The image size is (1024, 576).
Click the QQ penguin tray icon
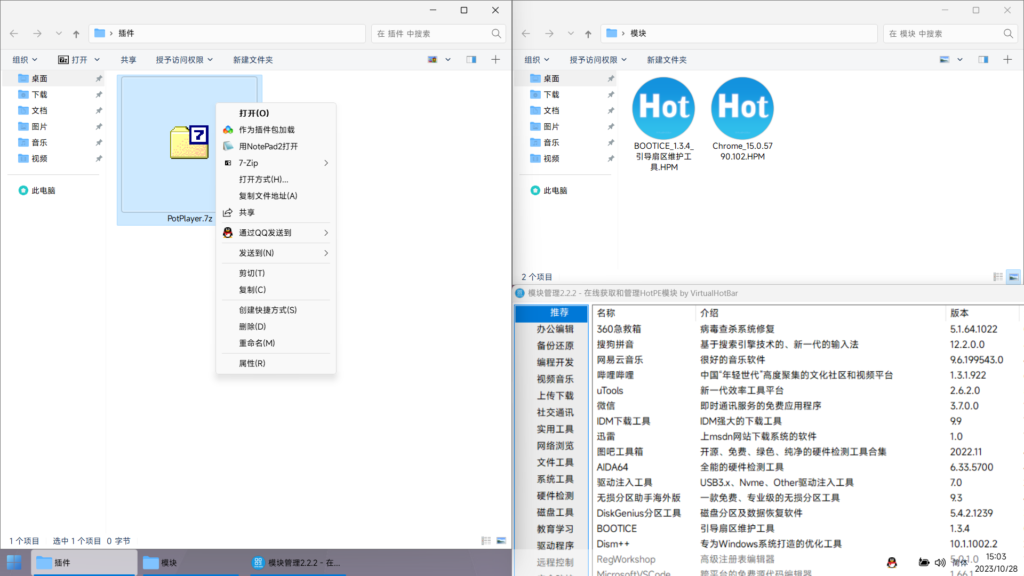click(892, 562)
